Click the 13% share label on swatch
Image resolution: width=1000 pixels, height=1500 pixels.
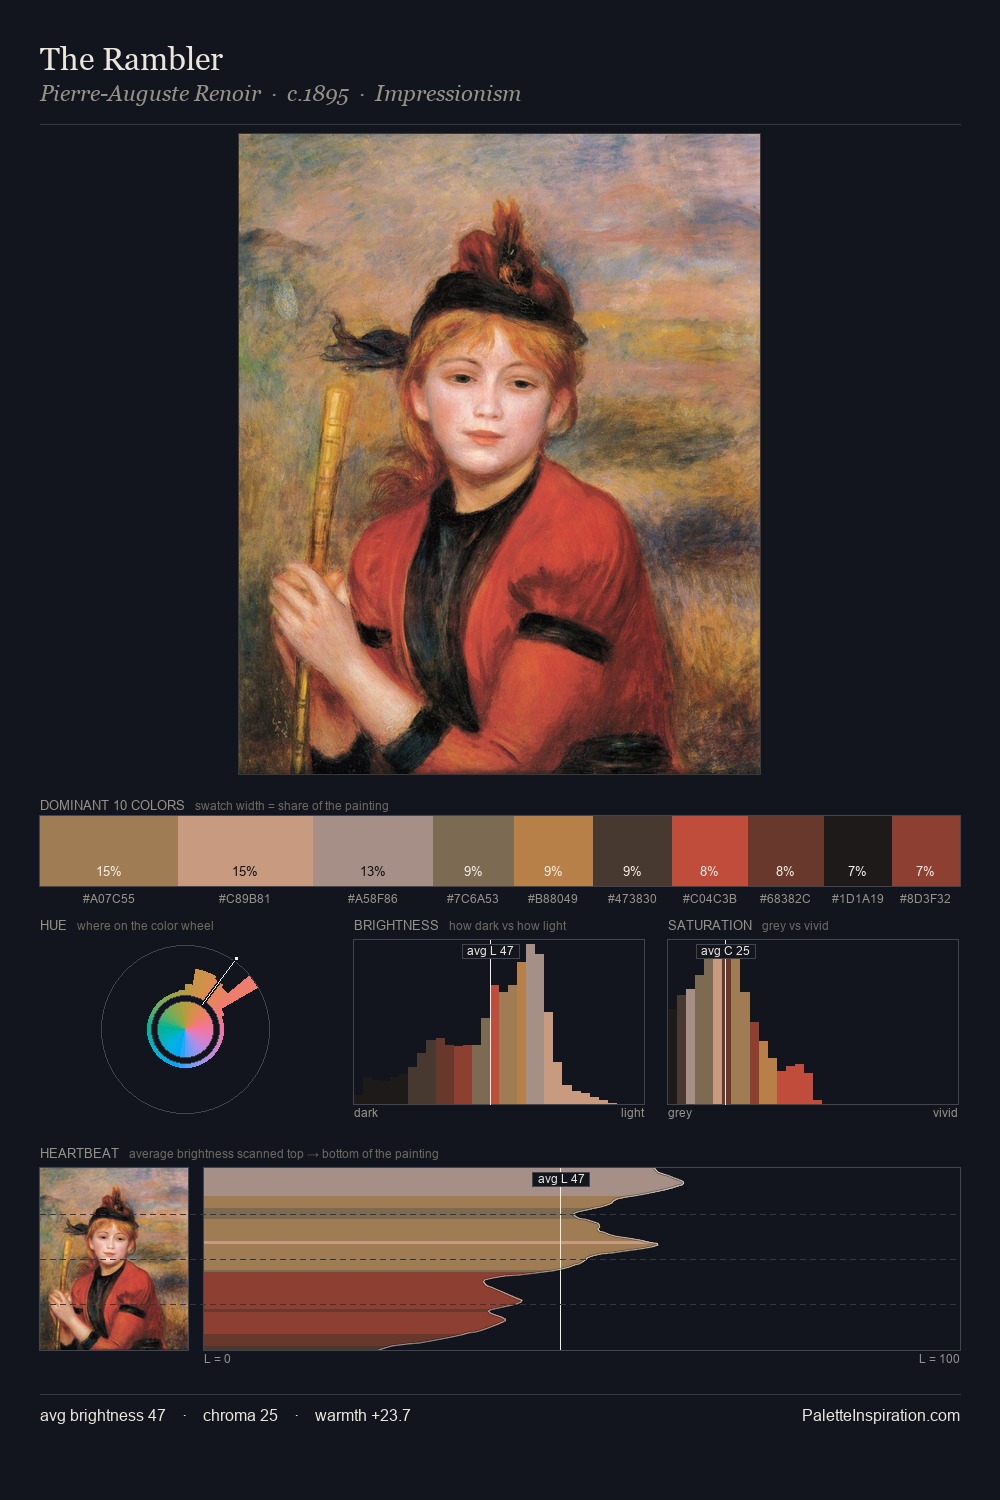(x=373, y=871)
